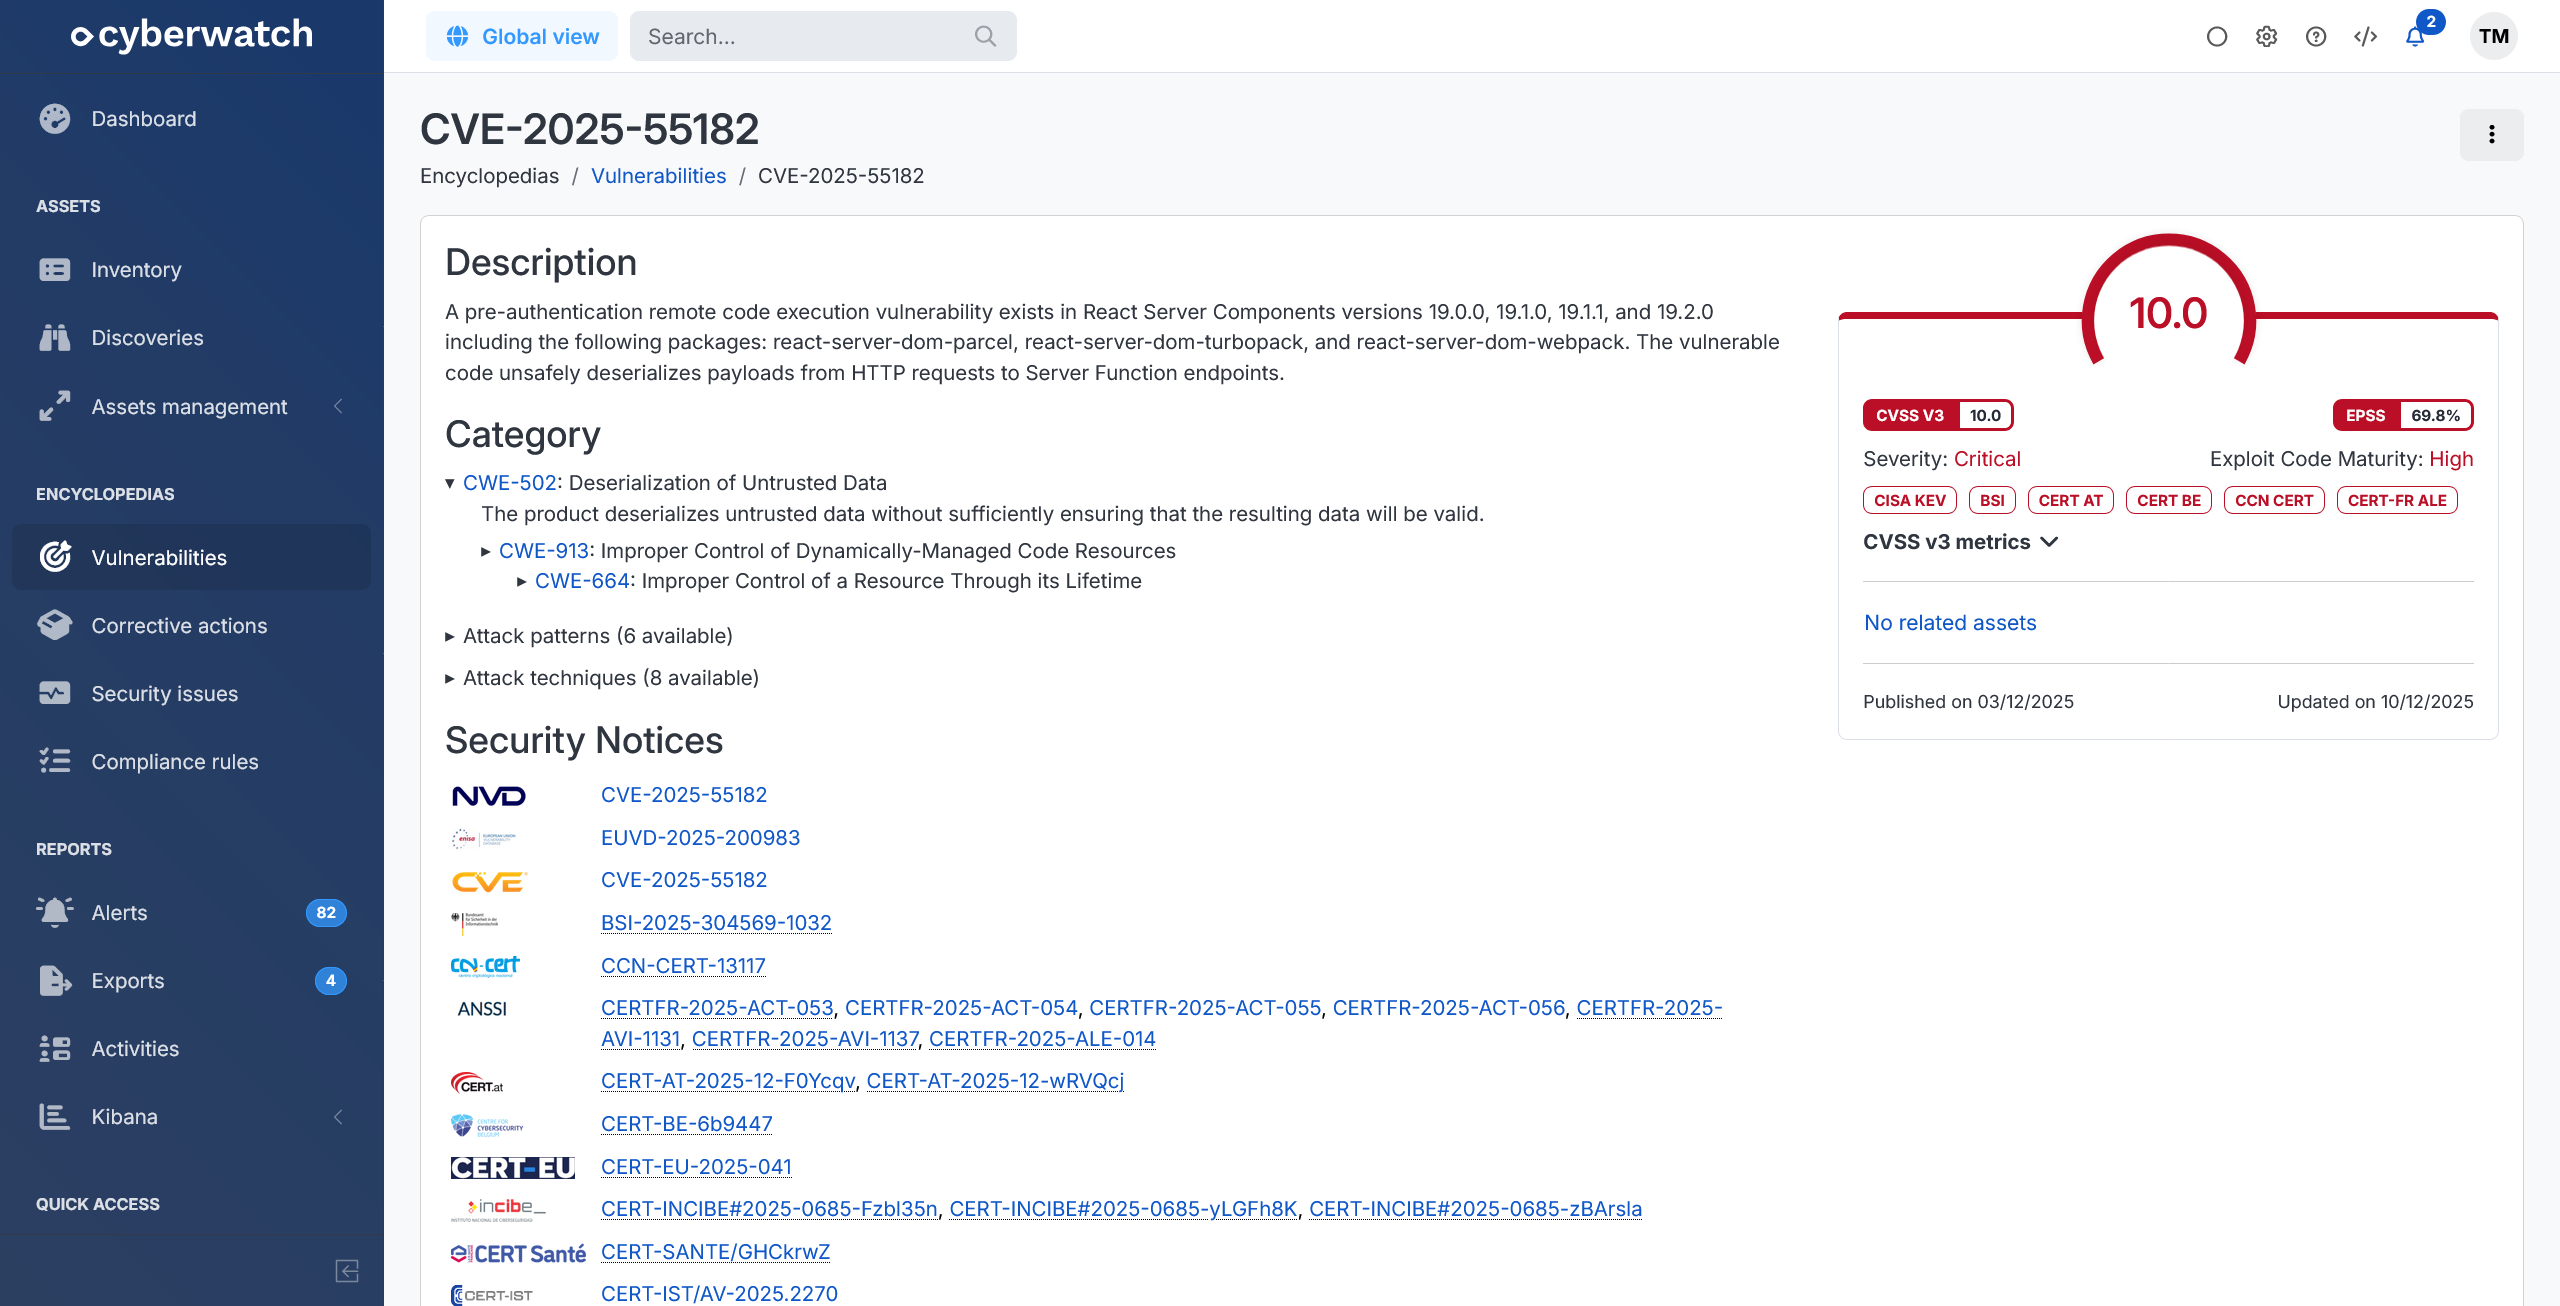Open Security issues in sidebar
Image resolution: width=2560 pixels, height=1306 pixels.
(x=192, y=694)
